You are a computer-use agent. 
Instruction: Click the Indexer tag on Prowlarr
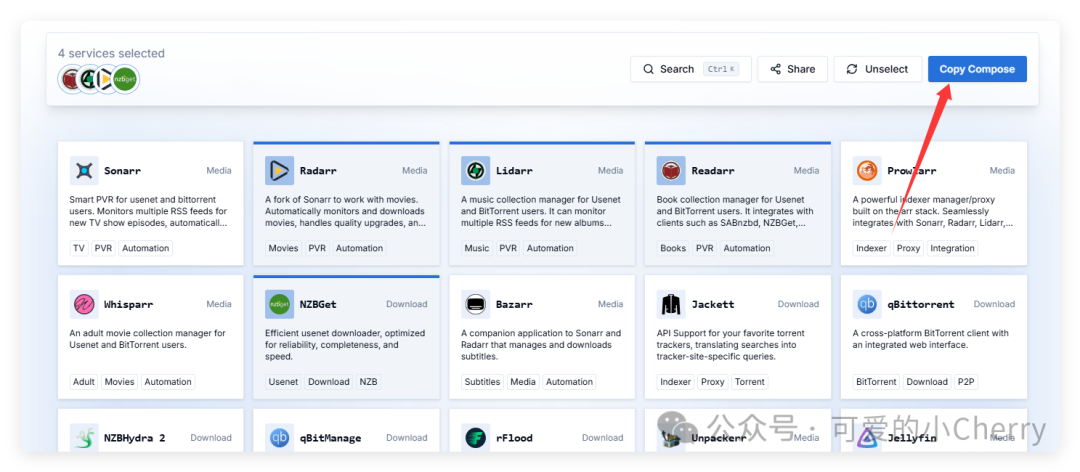pyautogui.click(x=871, y=248)
